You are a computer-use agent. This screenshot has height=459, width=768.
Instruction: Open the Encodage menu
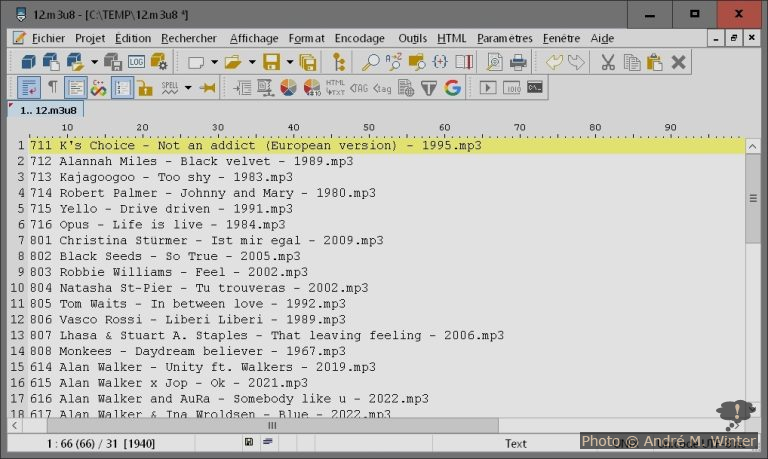[x=359, y=38]
